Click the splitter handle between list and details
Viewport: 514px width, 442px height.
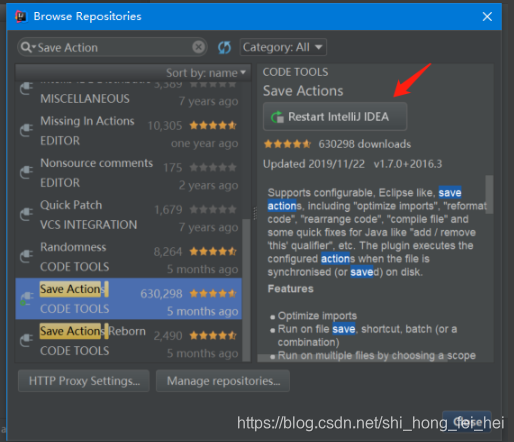pyautogui.click(x=255, y=214)
